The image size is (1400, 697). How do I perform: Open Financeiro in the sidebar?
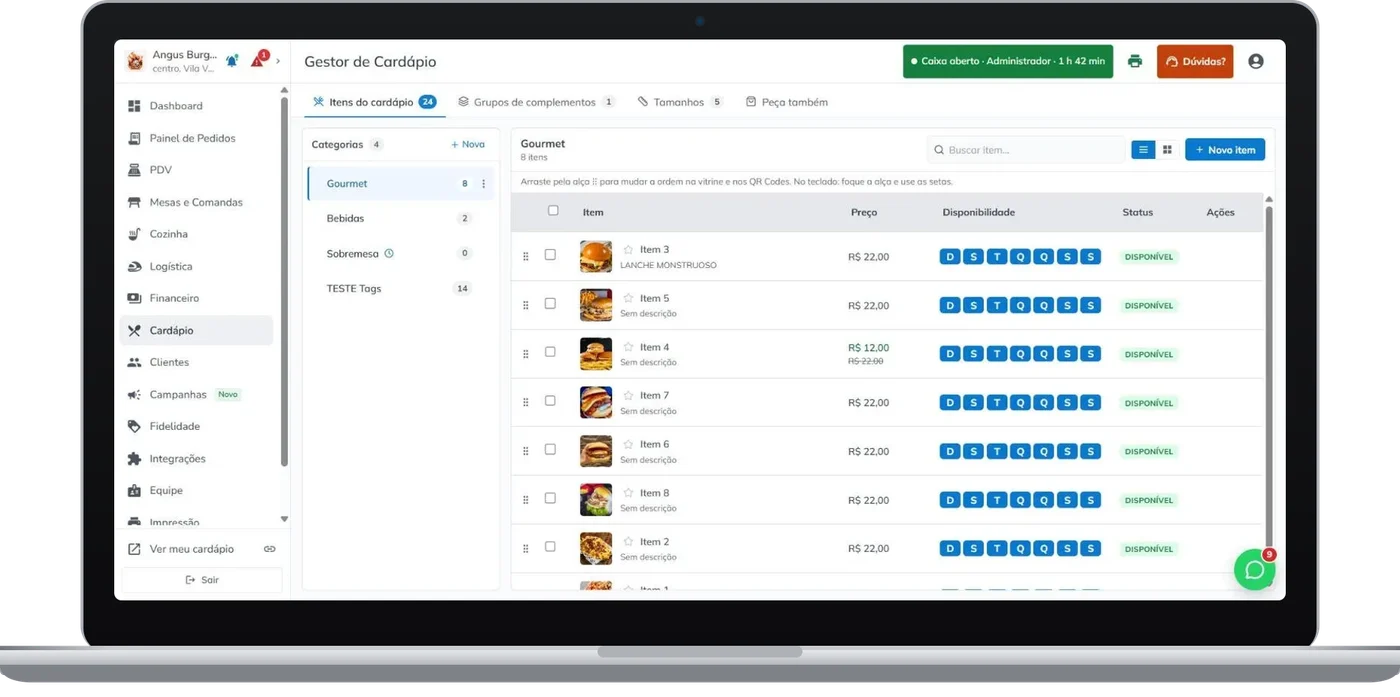point(196,298)
